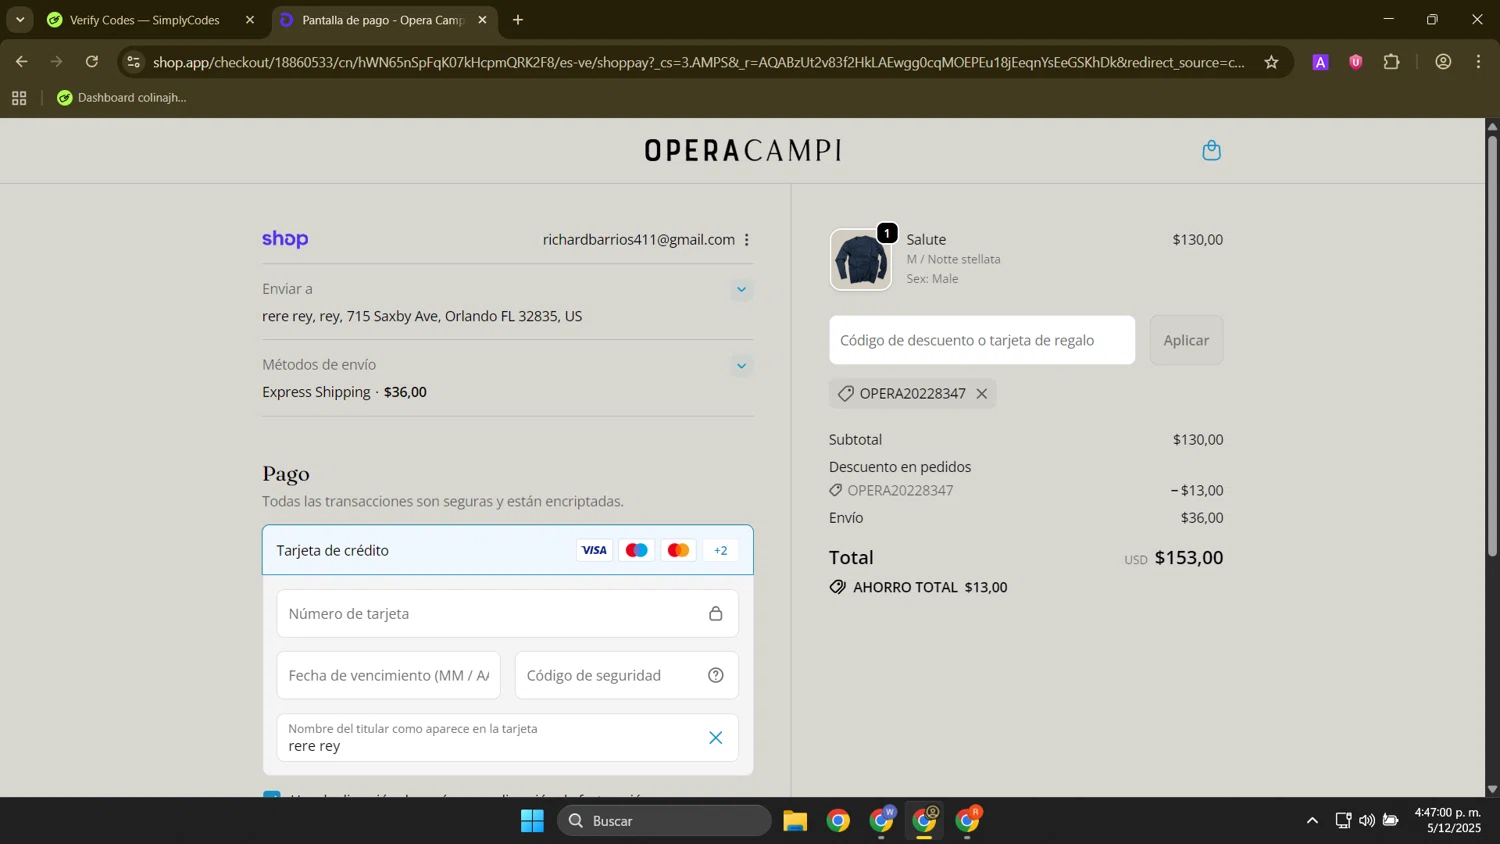Click the Fecha de vencimiento field

388,676
